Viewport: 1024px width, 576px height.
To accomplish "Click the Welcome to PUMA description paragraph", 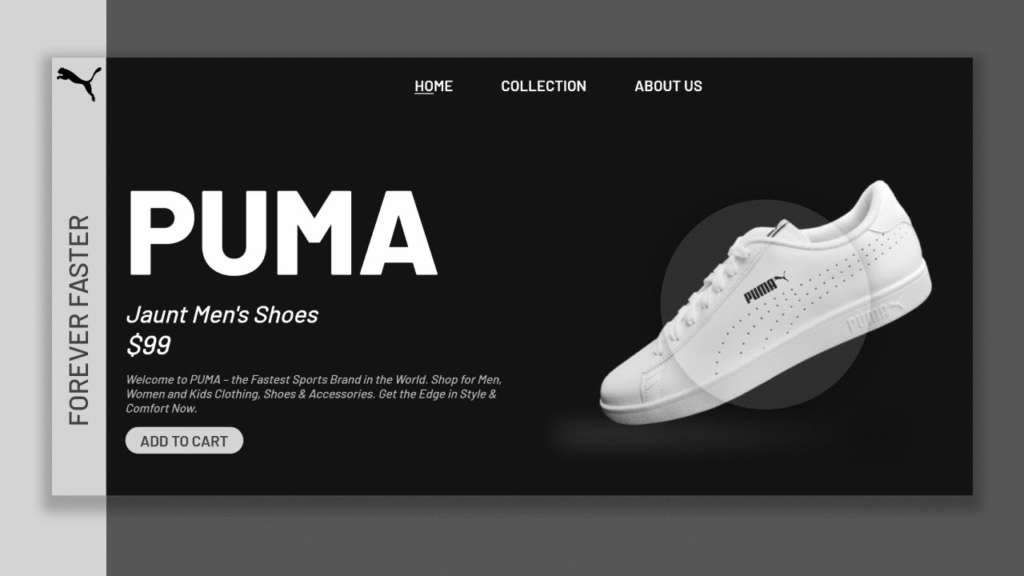I will pyautogui.click(x=313, y=394).
